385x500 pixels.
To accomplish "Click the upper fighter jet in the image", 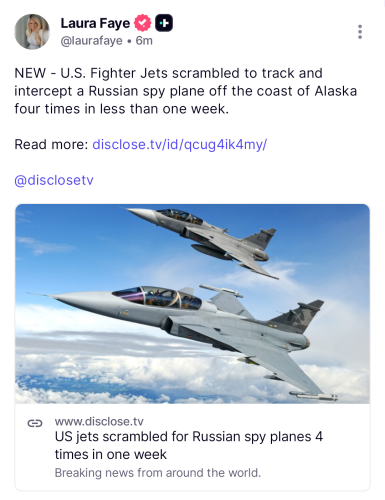I will [x=203, y=239].
